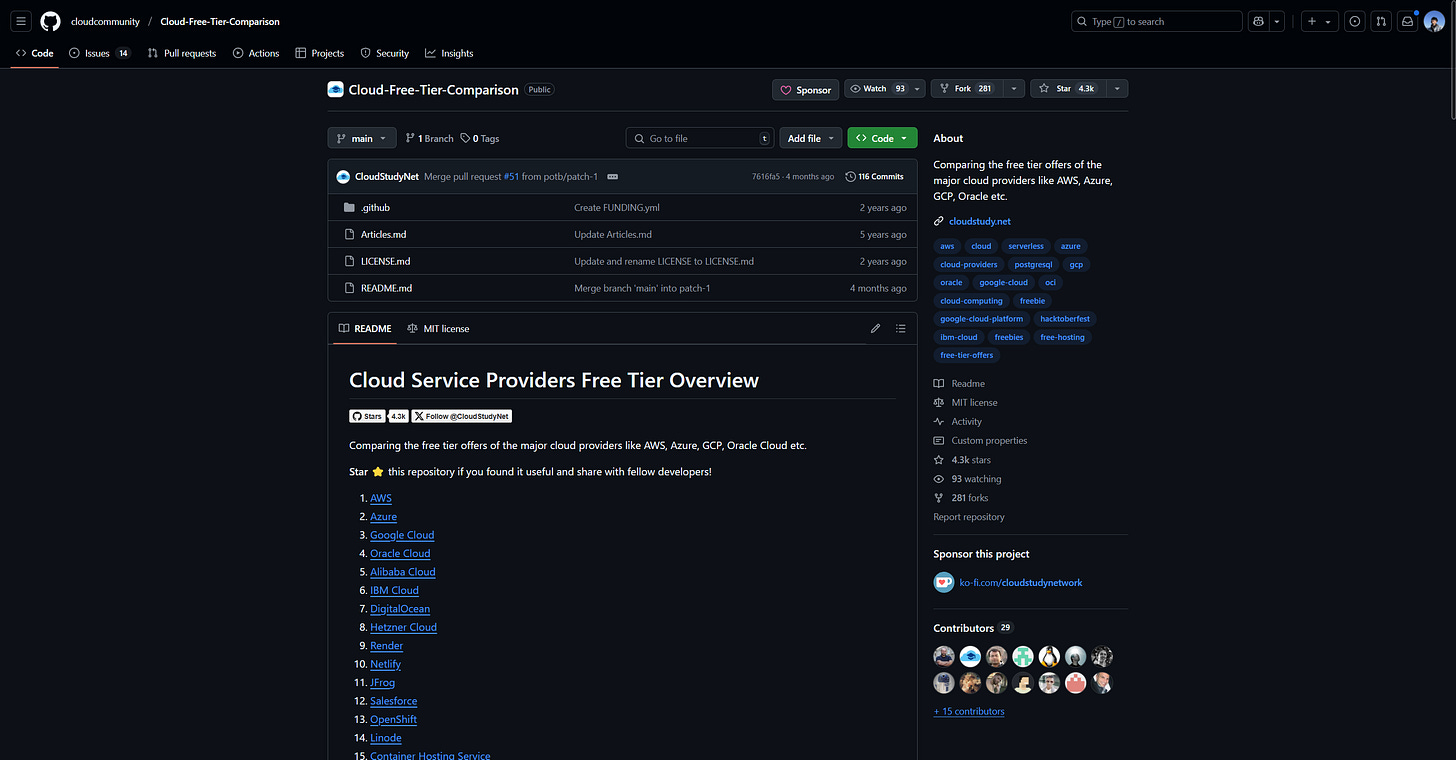Switch to the Issues tab

(x=100, y=53)
